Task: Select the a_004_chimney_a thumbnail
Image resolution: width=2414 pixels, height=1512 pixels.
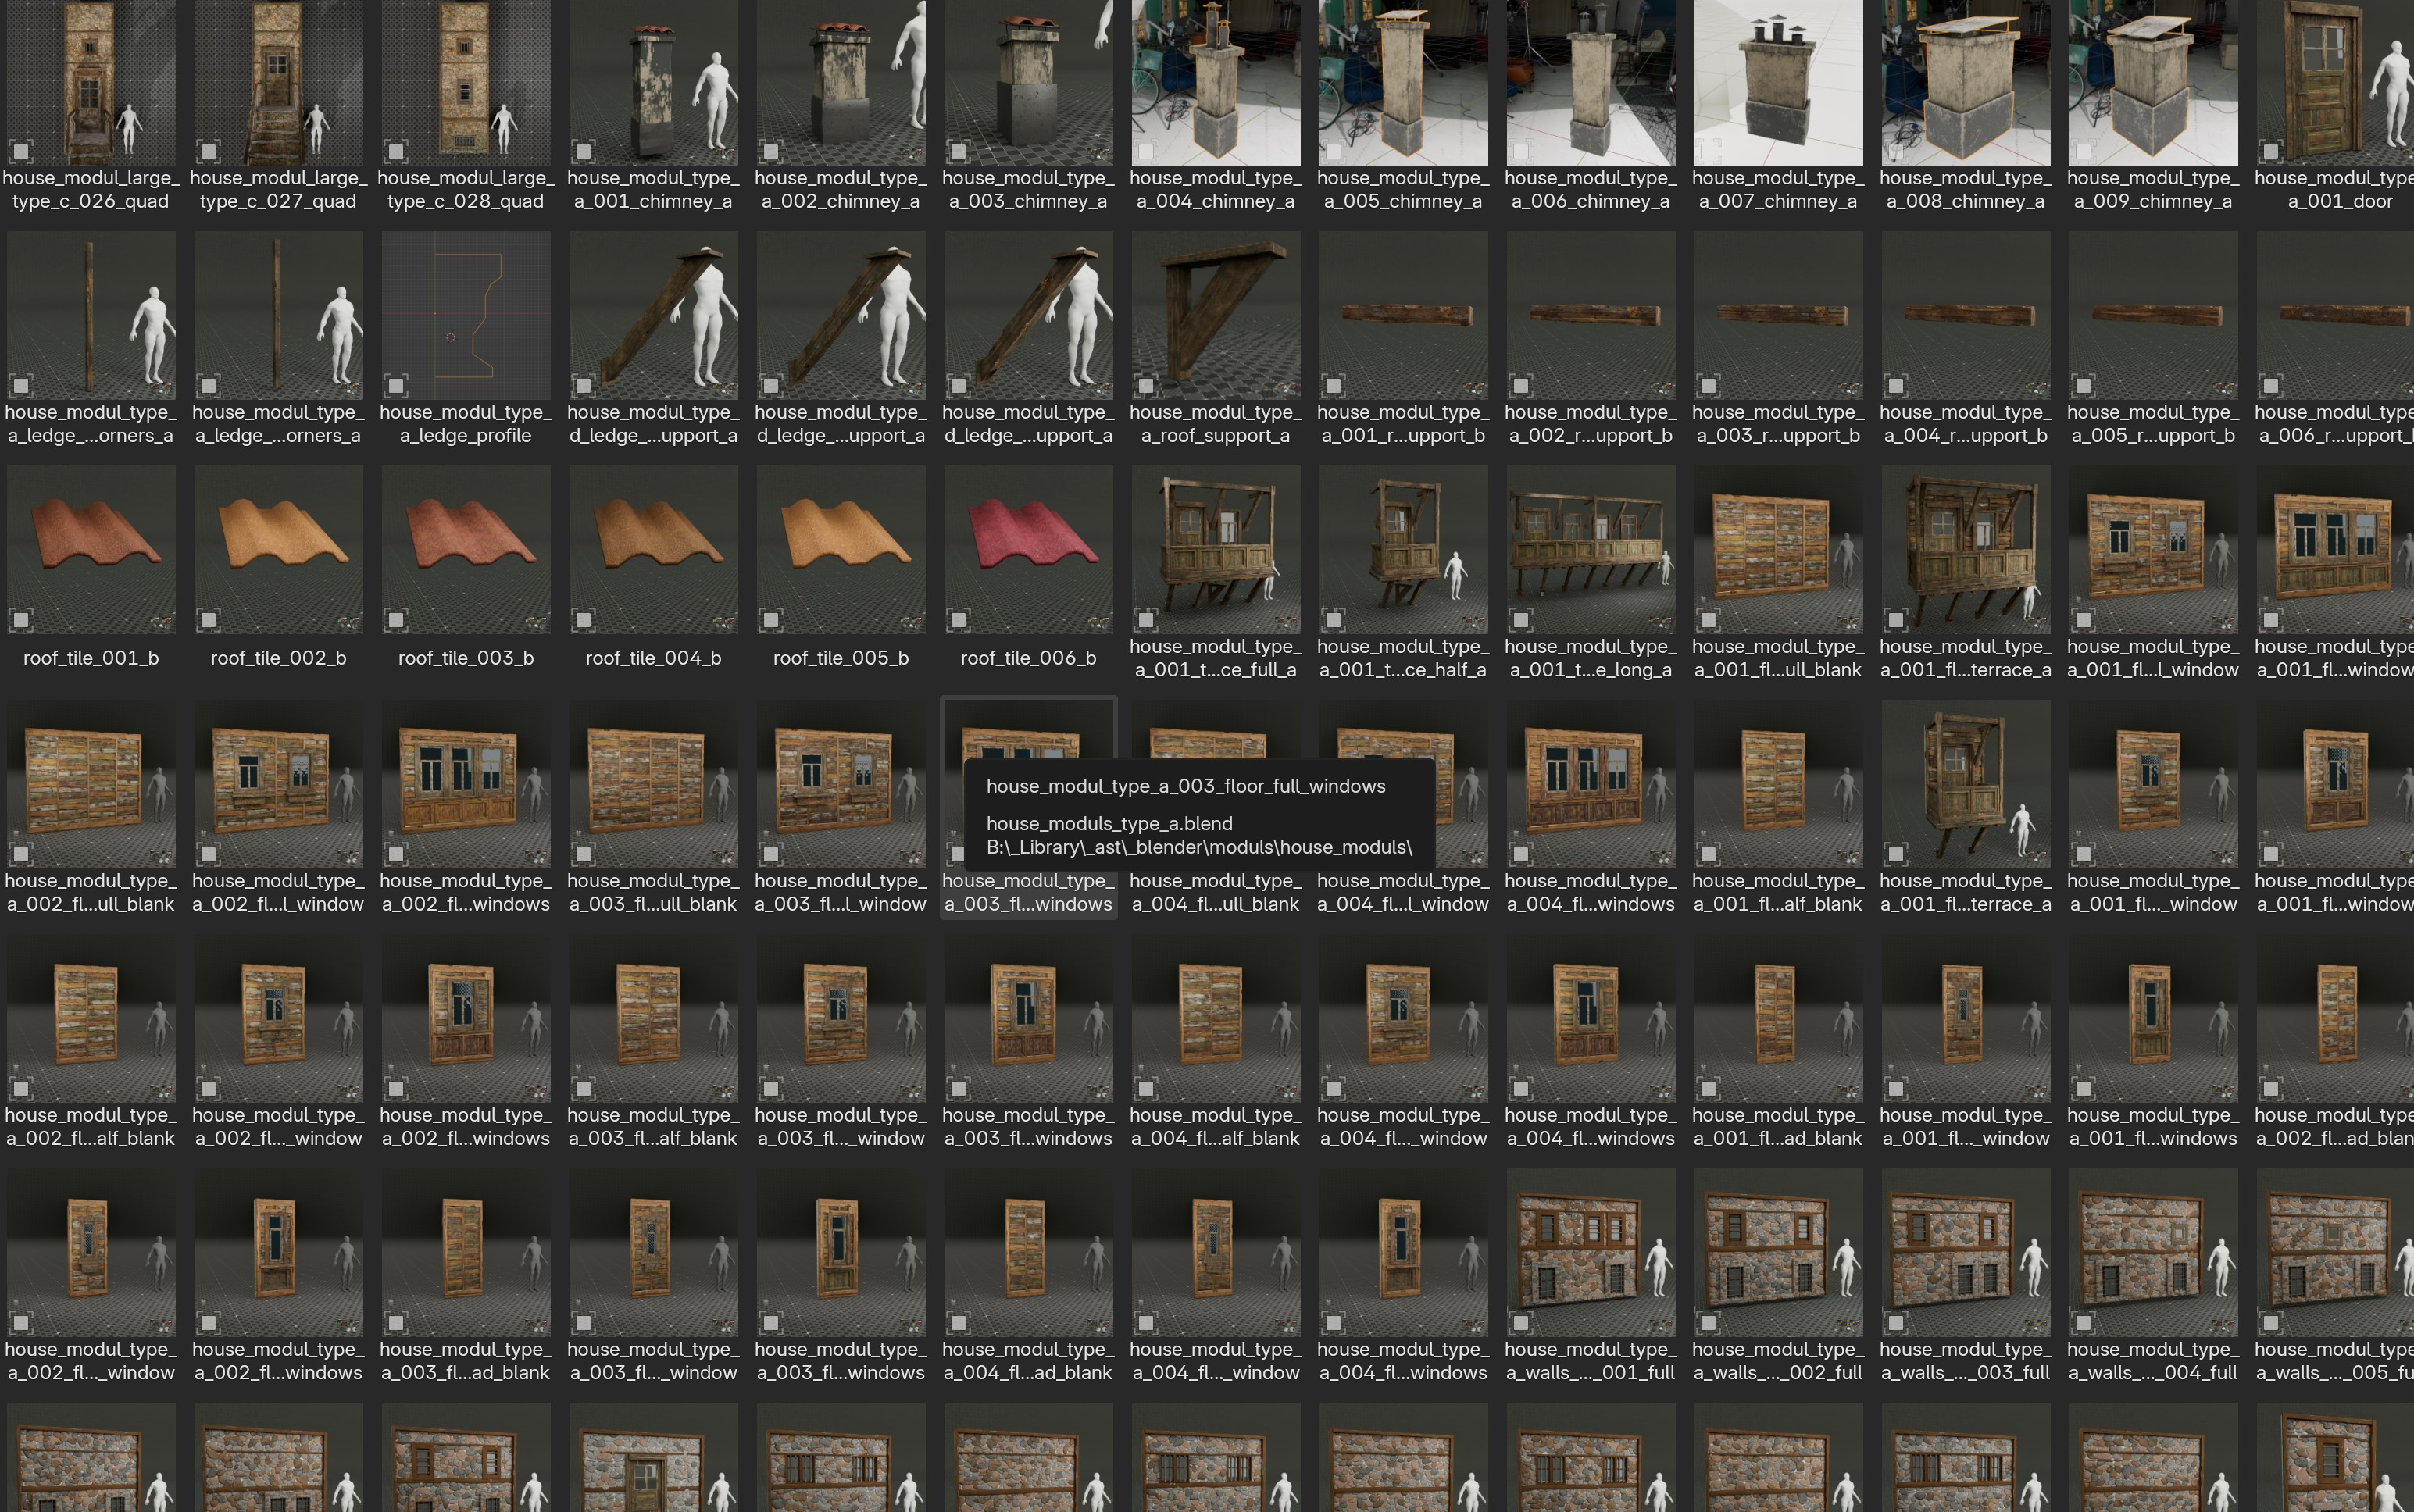Action: point(1215,82)
